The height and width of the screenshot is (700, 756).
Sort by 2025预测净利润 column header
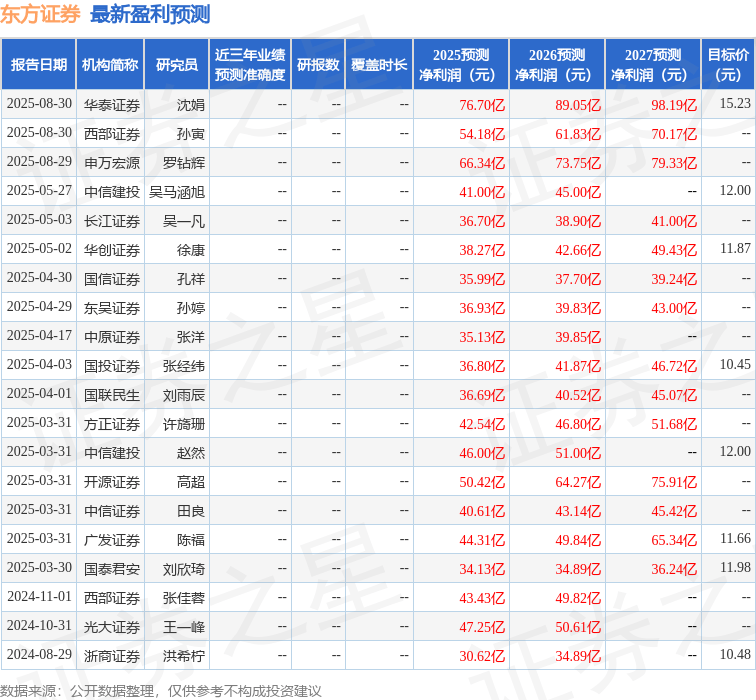coord(461,65)
